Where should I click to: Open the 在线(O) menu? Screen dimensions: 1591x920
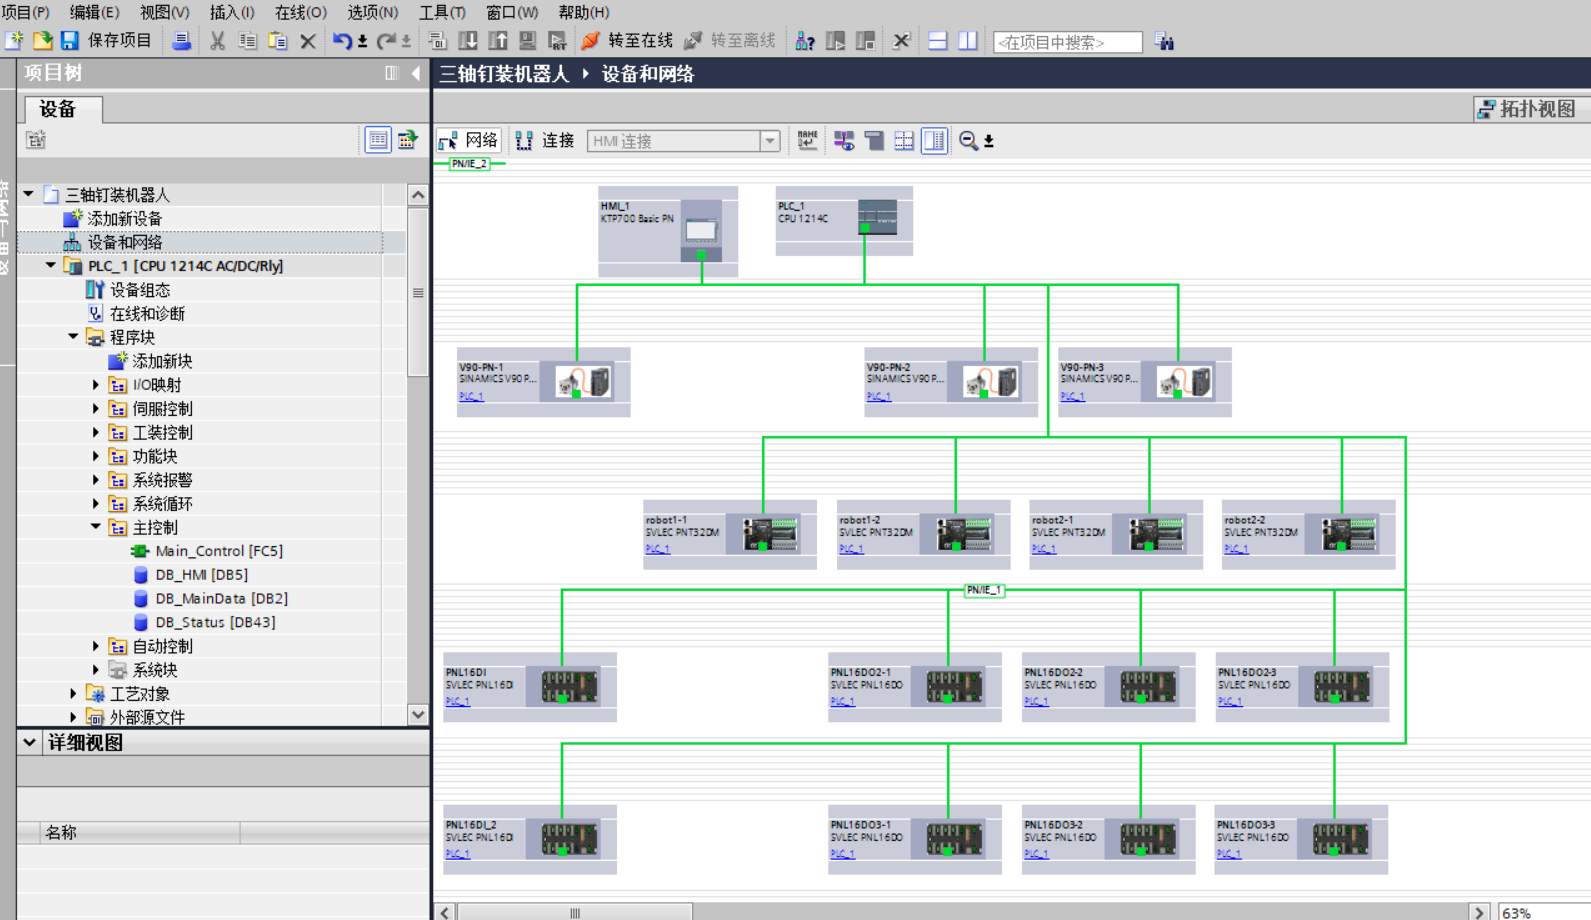click(x=301, y=12)
